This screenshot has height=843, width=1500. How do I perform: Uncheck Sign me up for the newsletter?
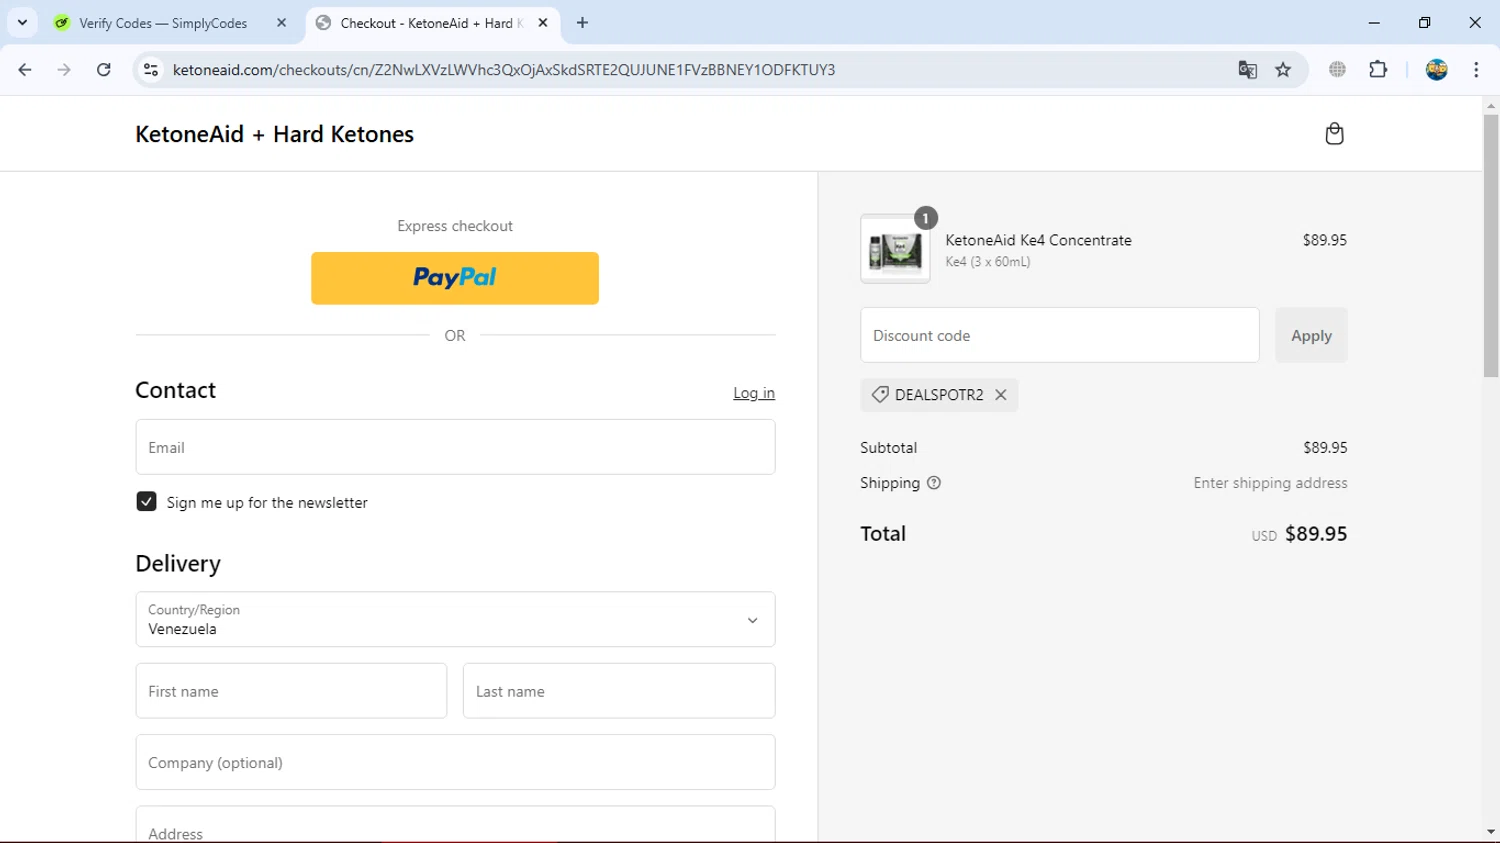(146, 502)
